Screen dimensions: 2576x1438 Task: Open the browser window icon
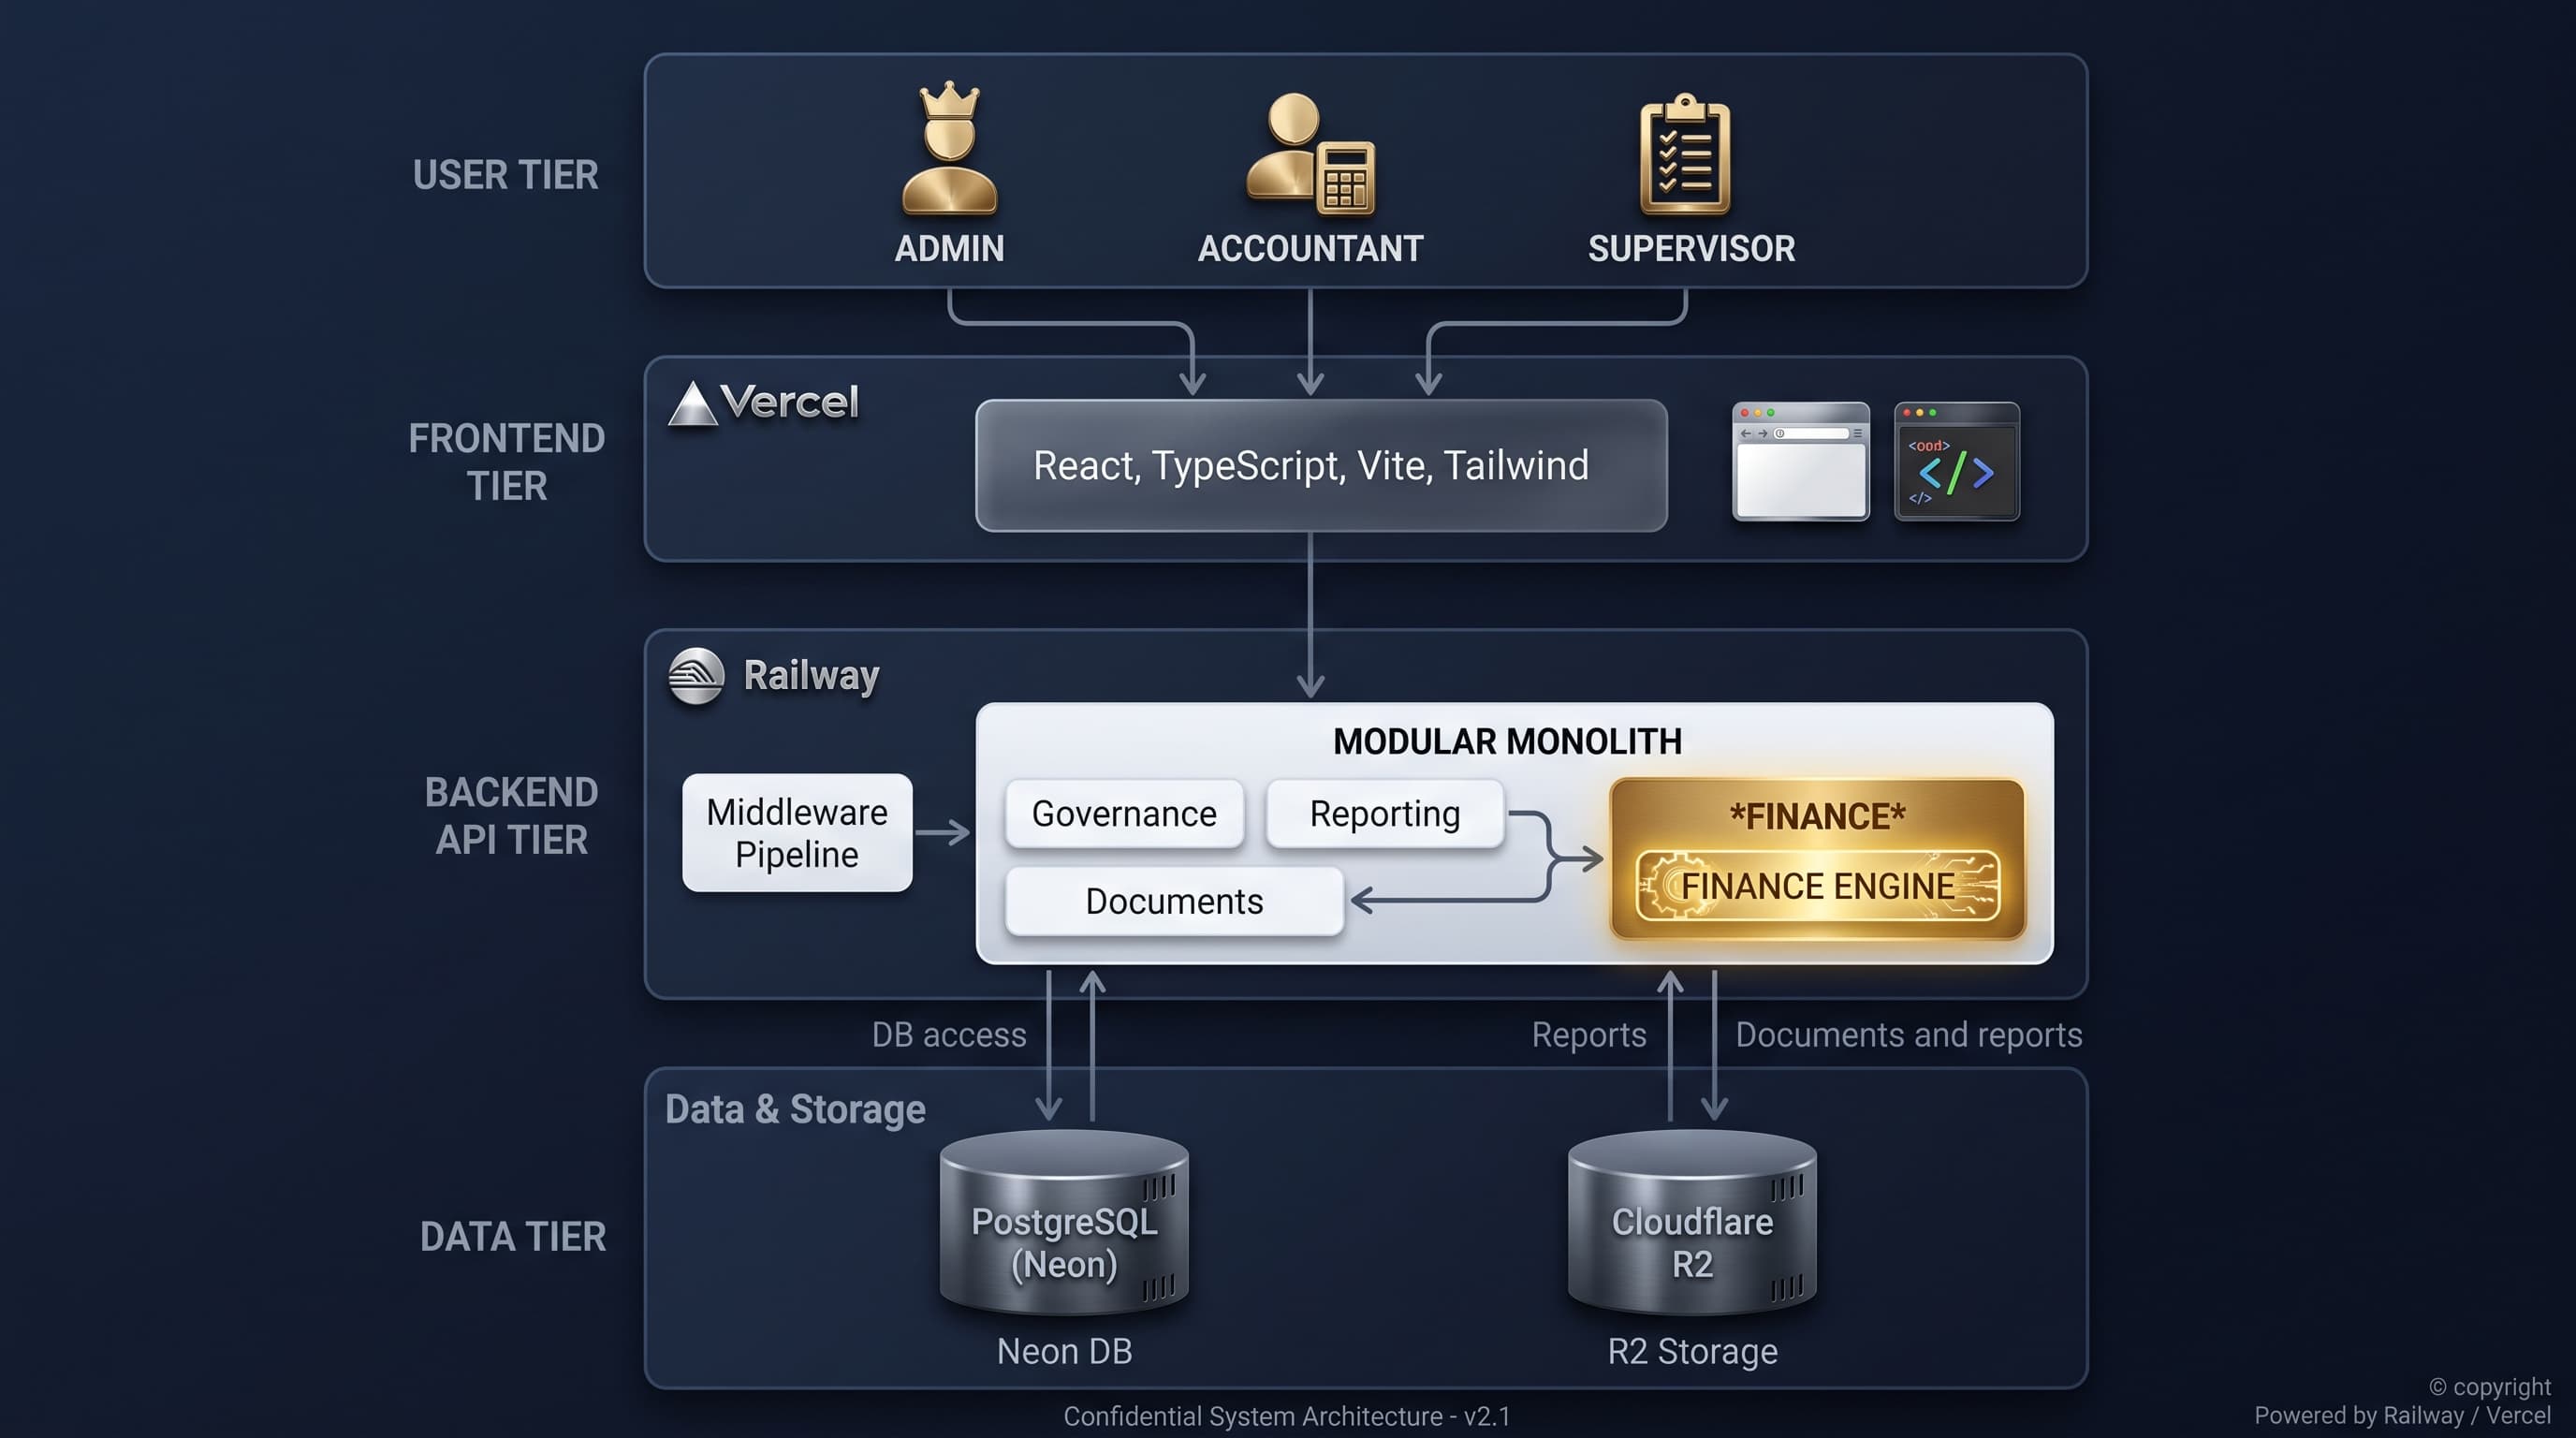pos(1800,461)
